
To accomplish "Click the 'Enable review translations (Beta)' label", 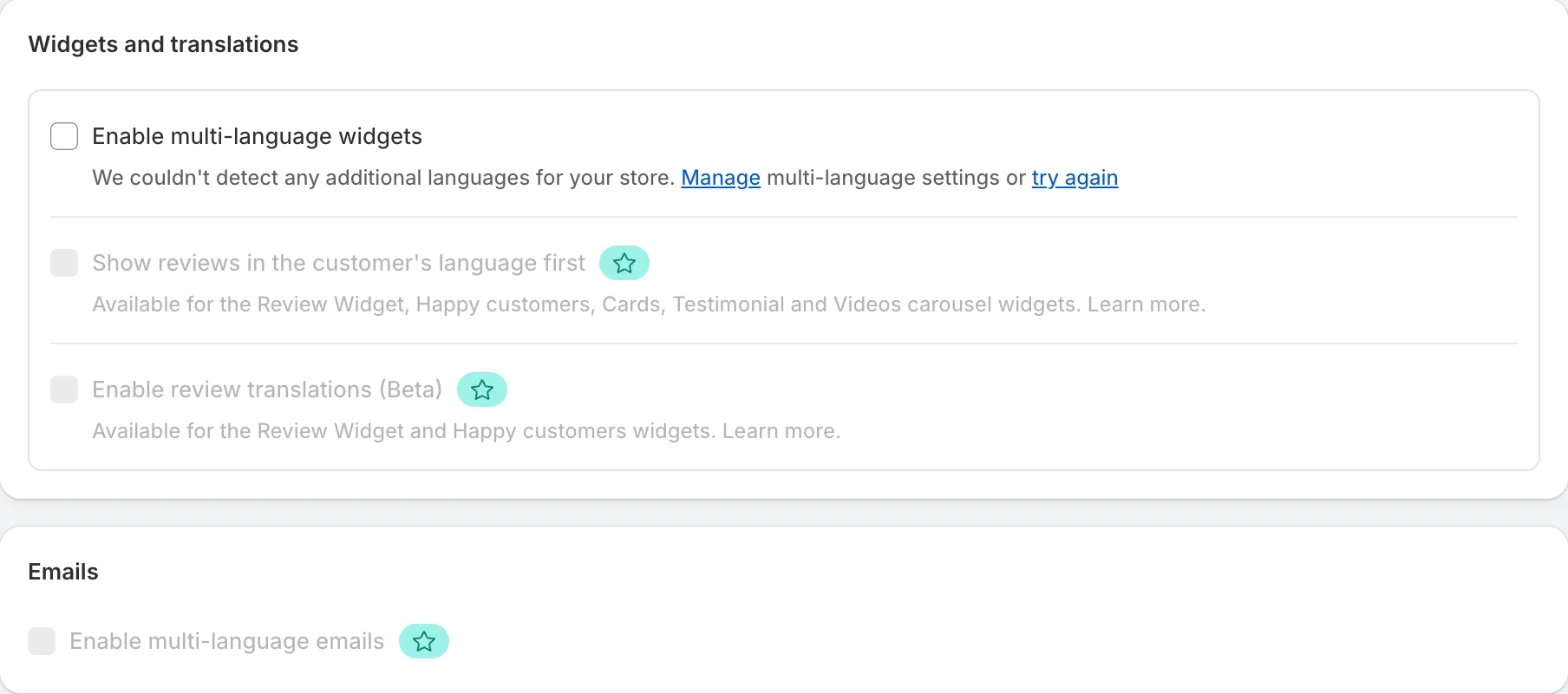I will click(267, 389).
